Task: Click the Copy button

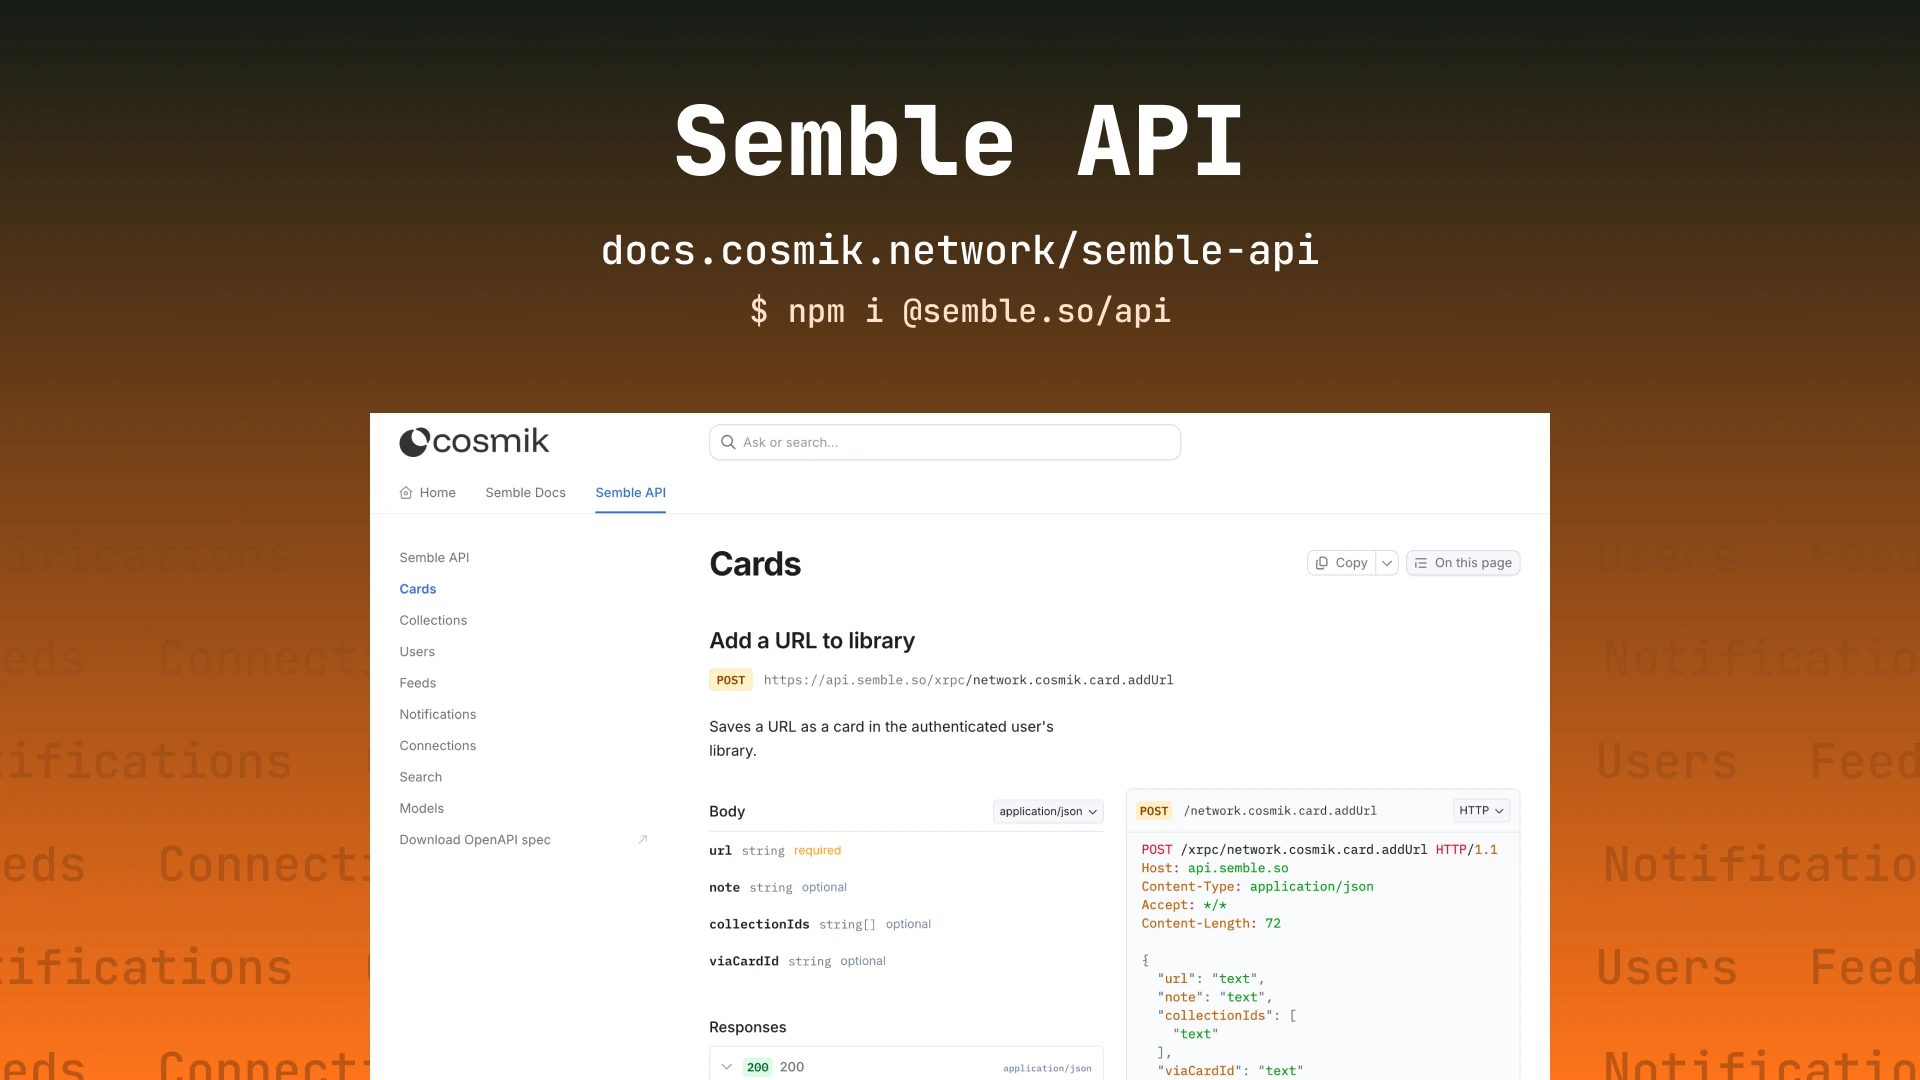Action: [1342, 563]
